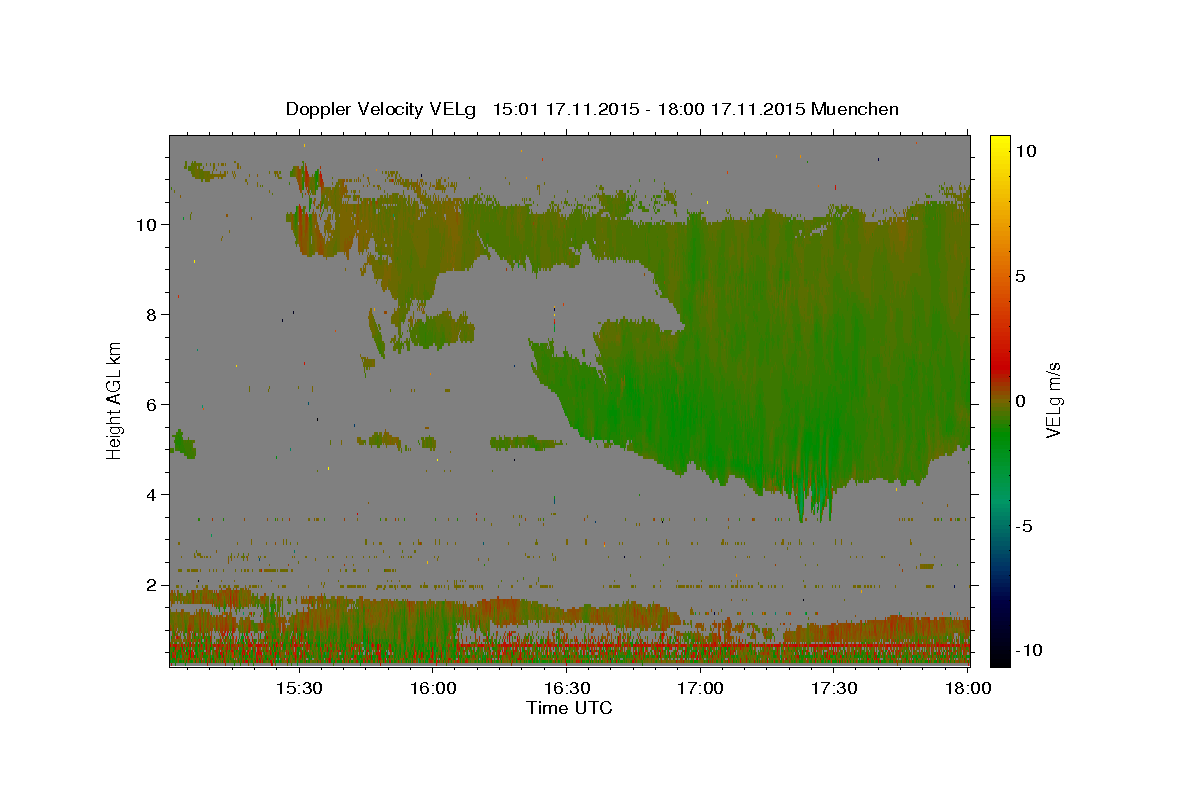Click the plot title "Doppler Velocity VELg"
The width and height of the screenshot is (1200, 800).
[383, 109]
